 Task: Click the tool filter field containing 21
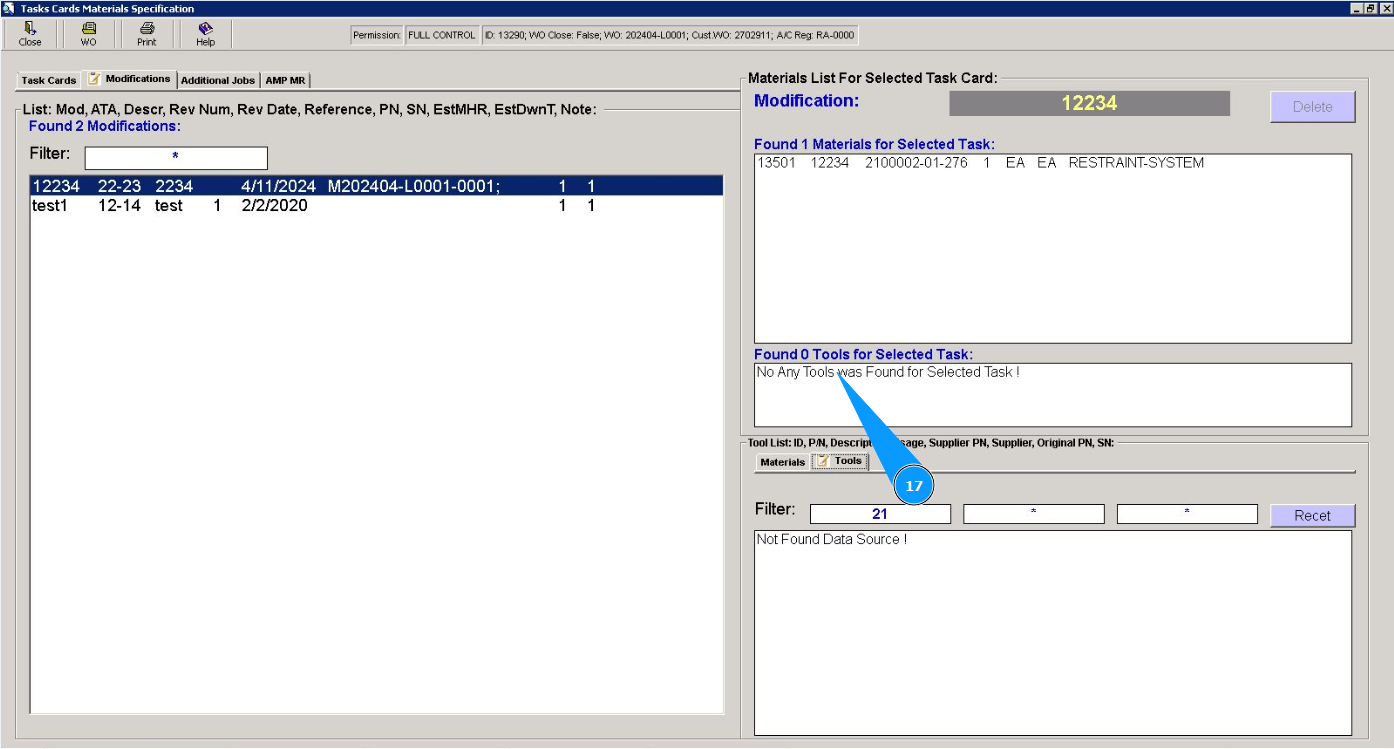pos(880,514)
